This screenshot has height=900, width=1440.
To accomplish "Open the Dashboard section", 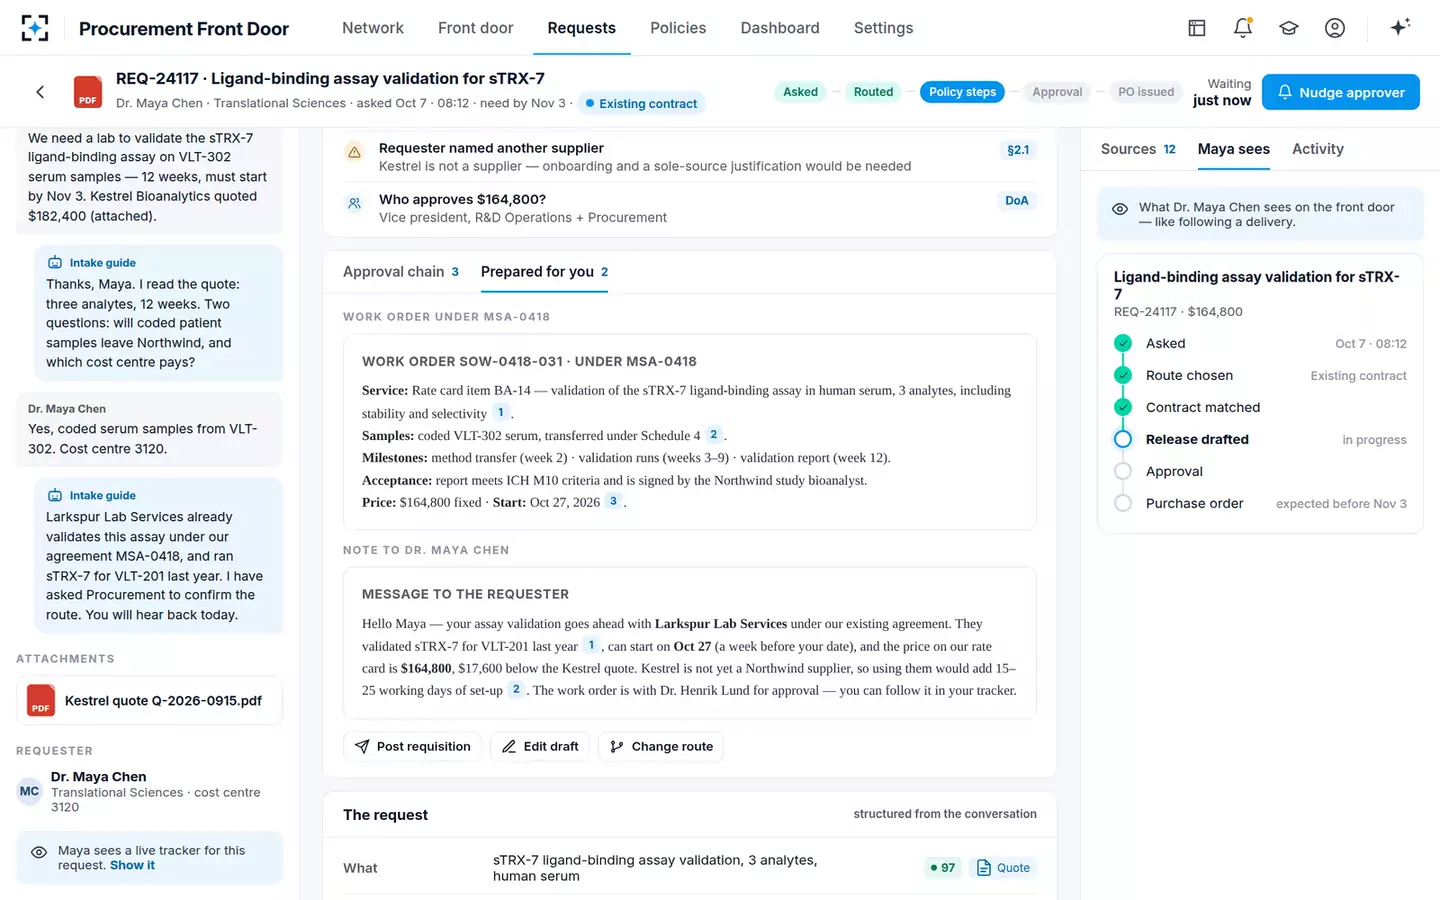I will click(780, 28).
